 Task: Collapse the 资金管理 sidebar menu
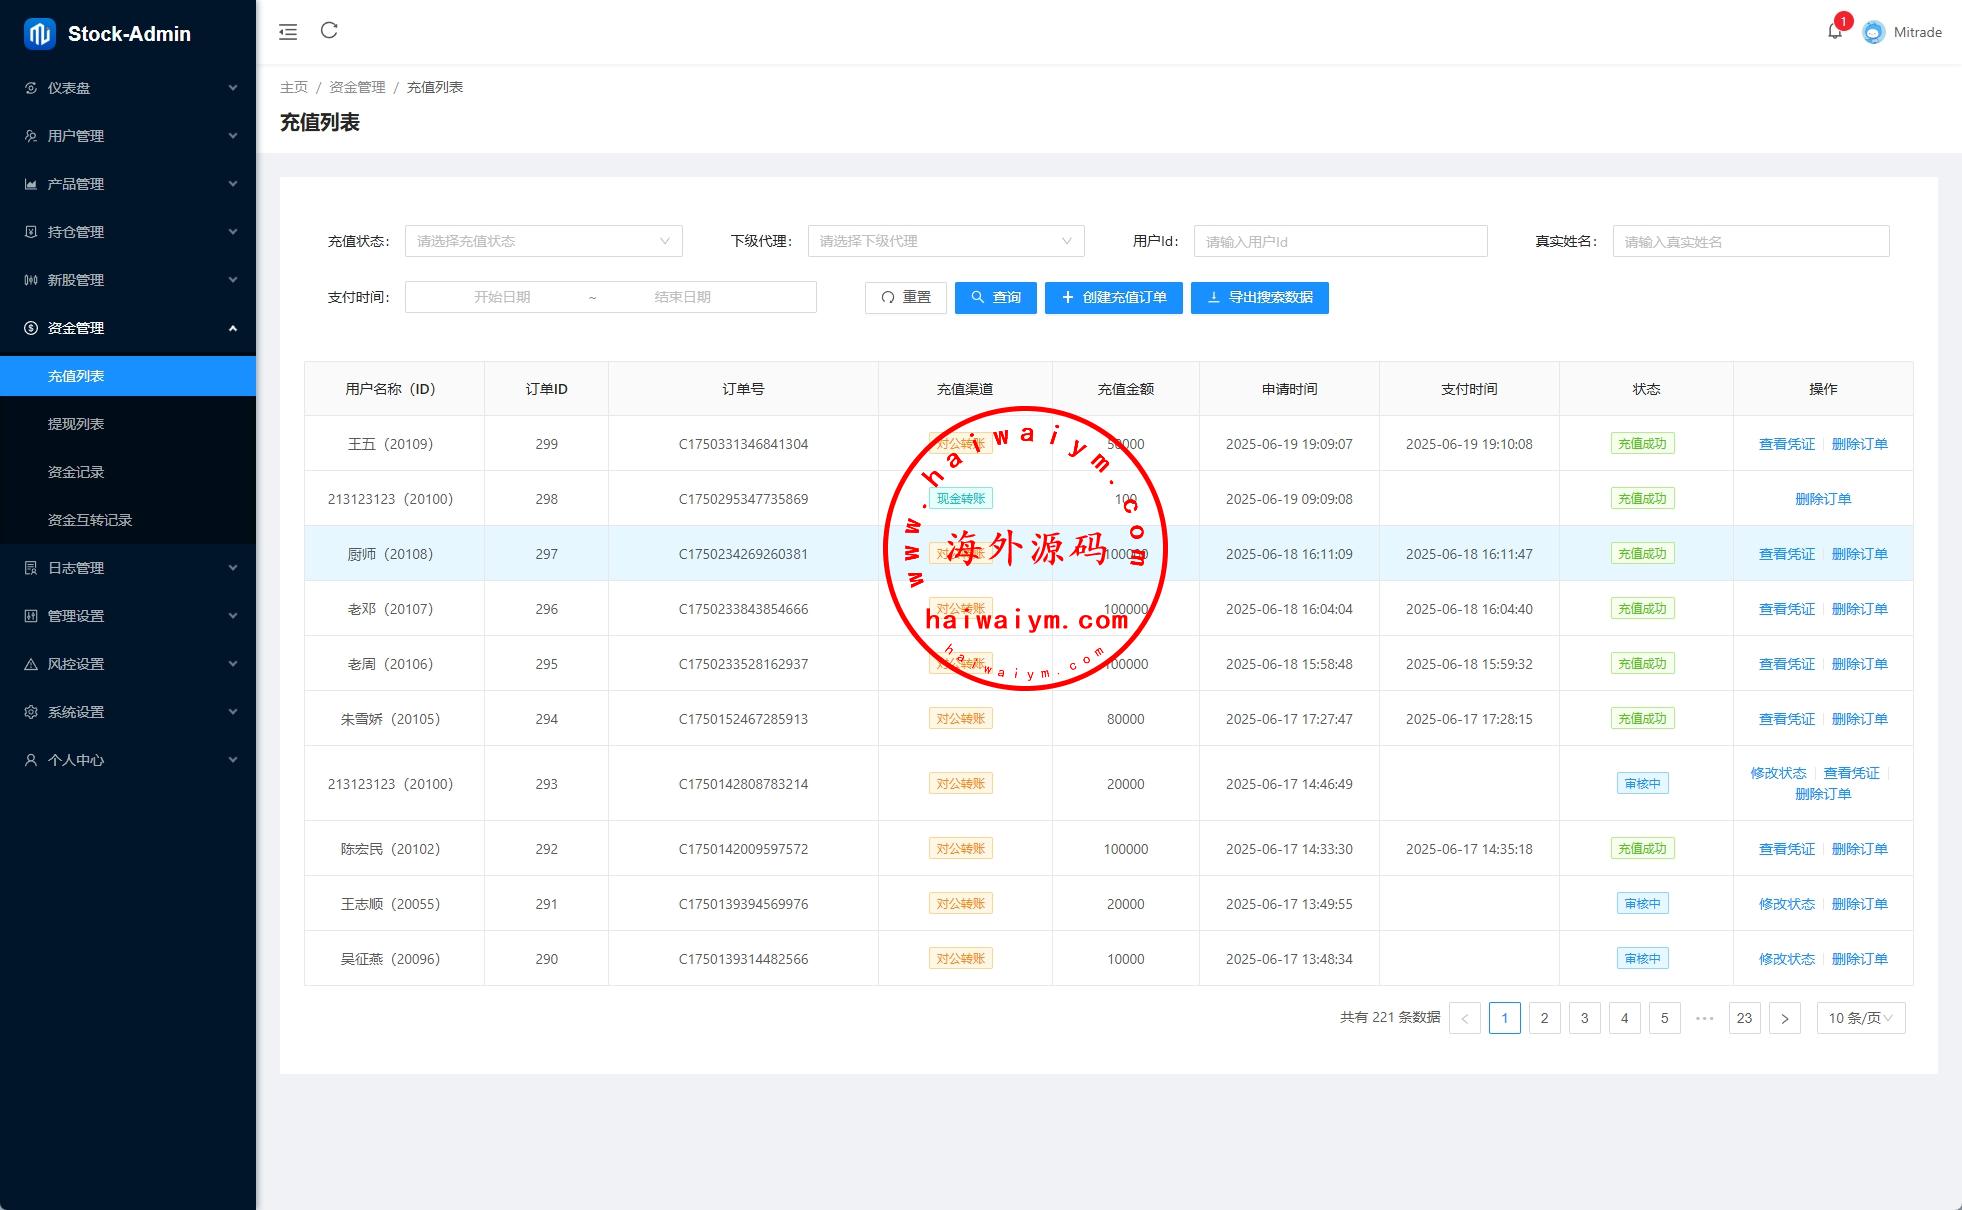128,328
